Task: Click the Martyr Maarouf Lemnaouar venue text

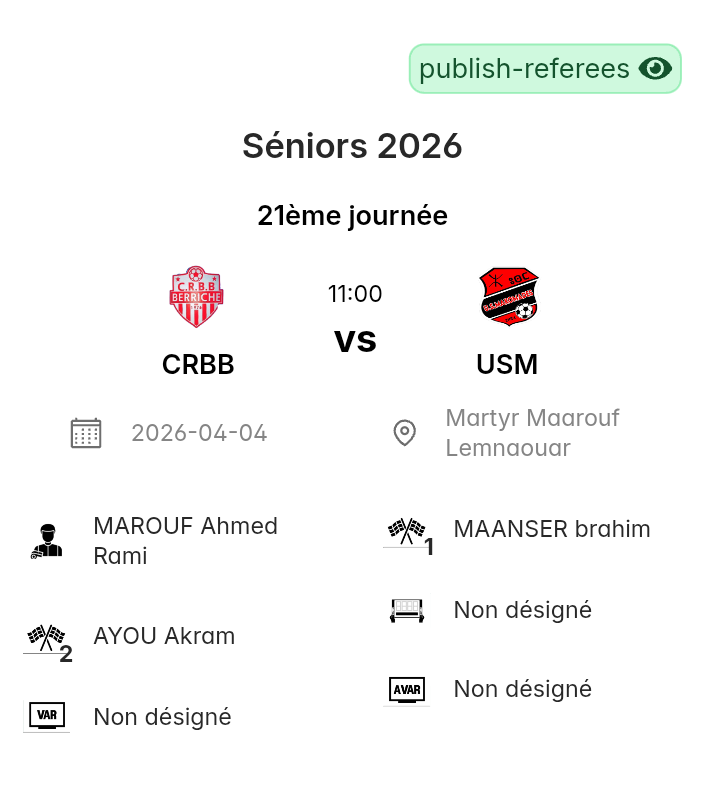Action: pos(532,433)
